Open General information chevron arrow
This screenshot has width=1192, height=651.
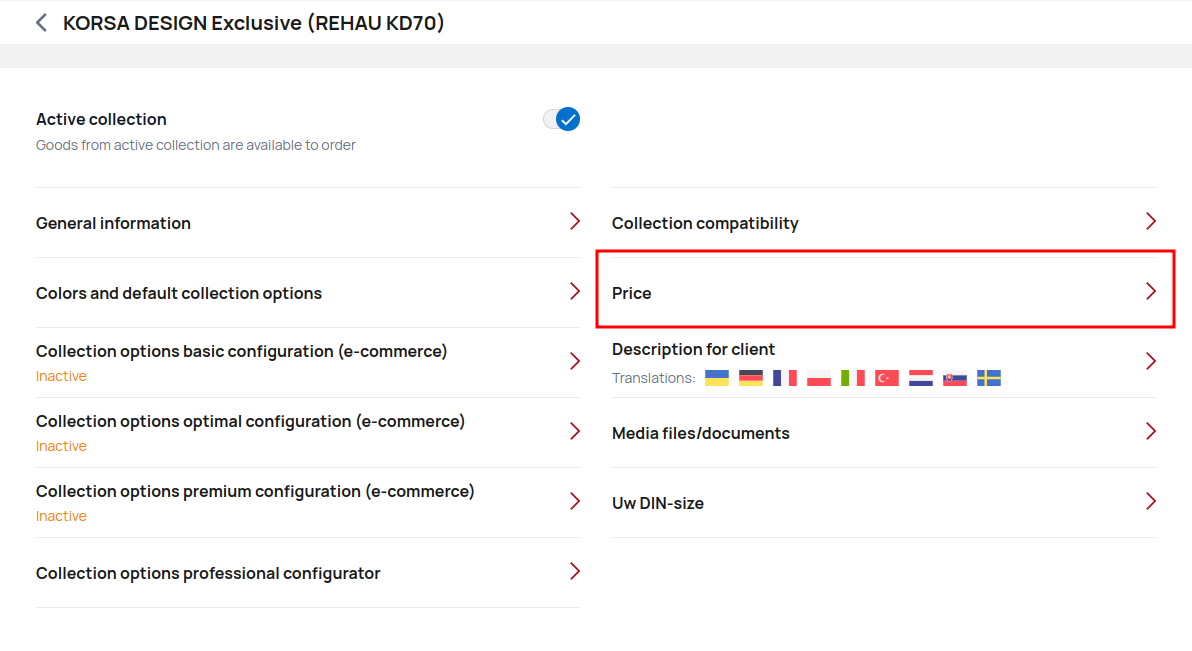[x=575, y=221]
